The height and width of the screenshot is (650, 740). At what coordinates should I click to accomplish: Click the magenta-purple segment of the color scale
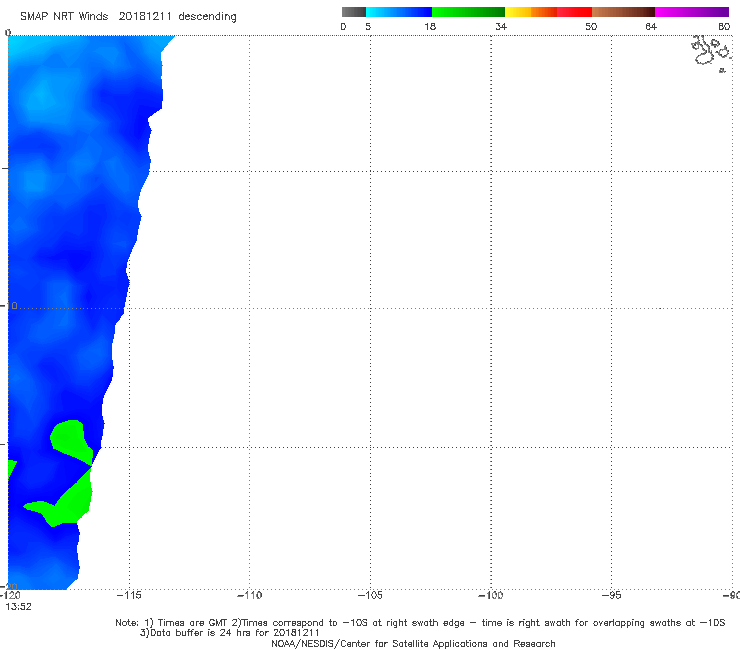pos(692,12)
